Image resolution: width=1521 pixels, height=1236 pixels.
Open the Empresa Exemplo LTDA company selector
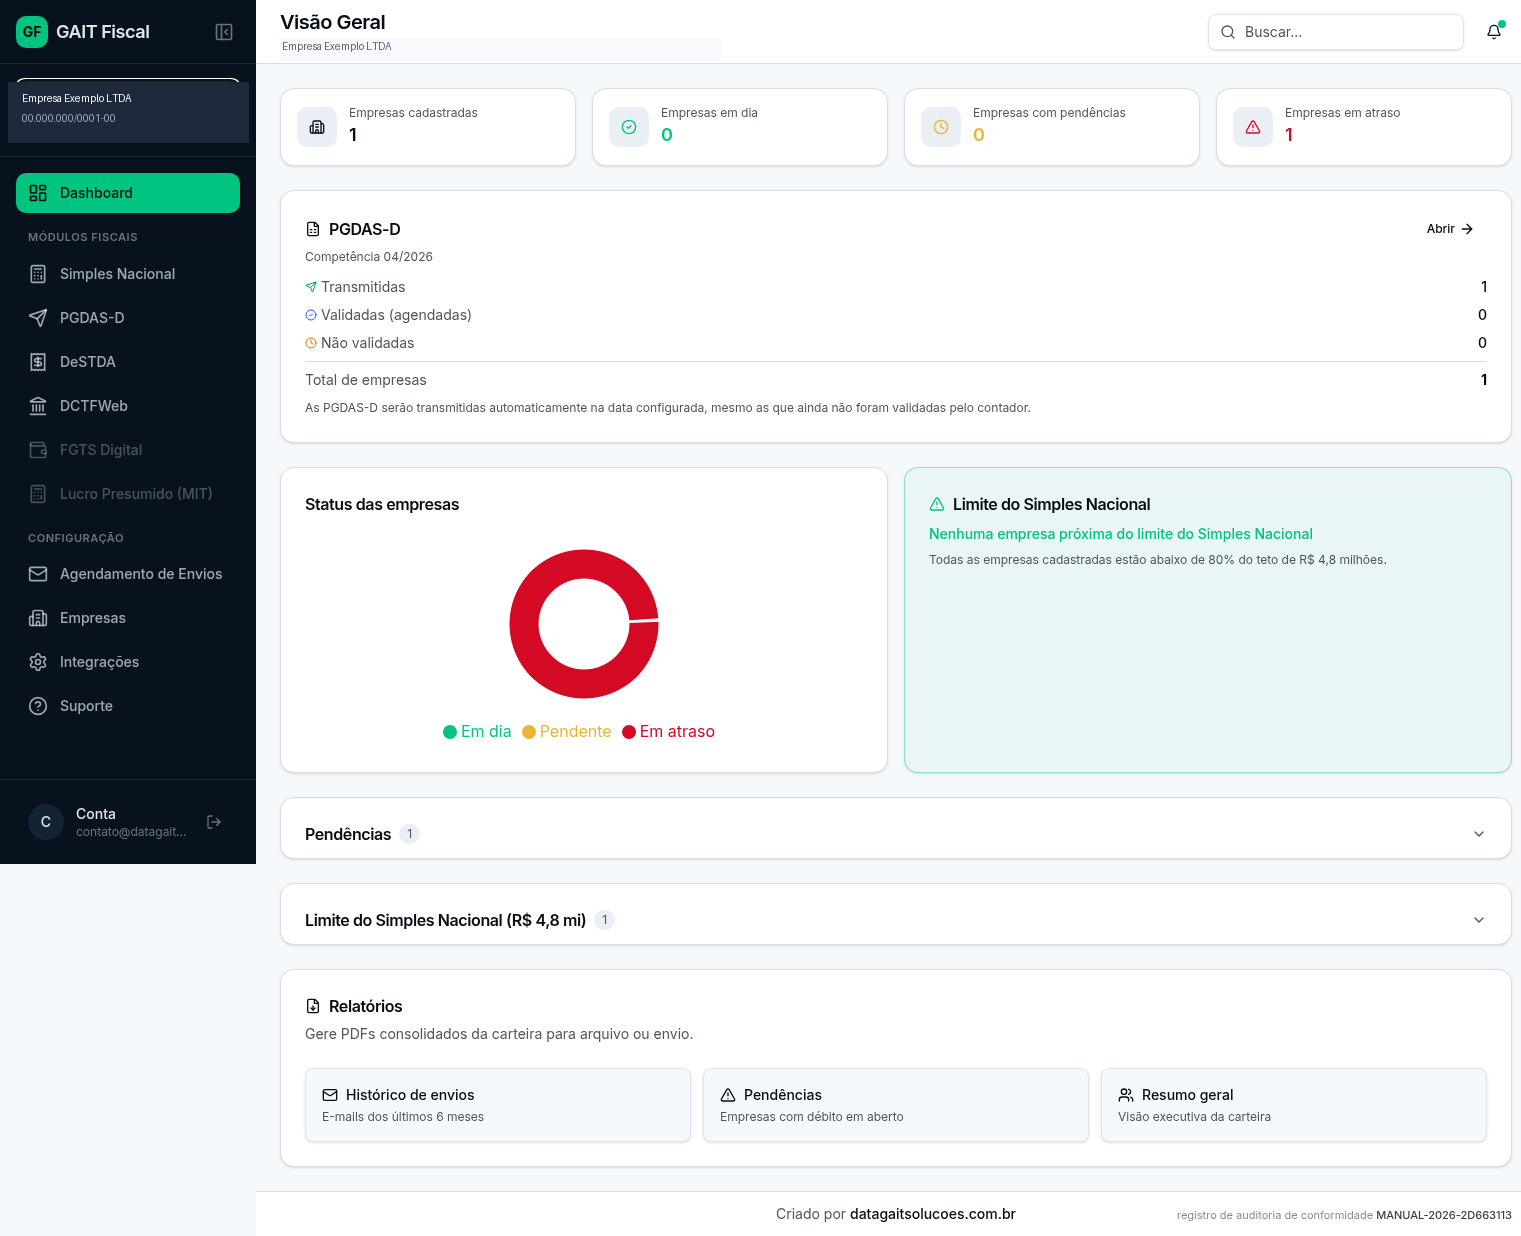(128, 110)
